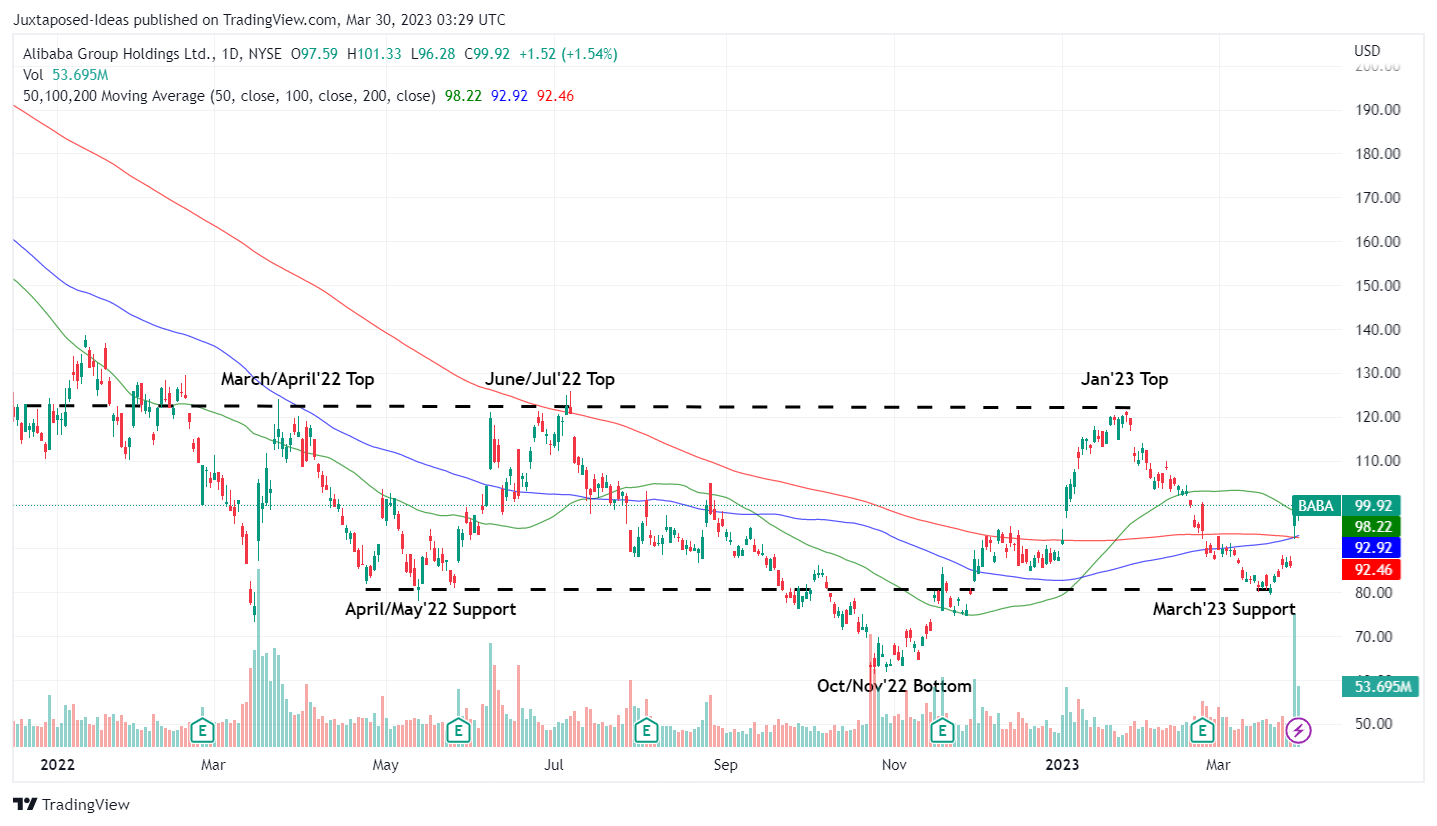Click blue 92.92 value in indicator legend

[x=507, y=96]
